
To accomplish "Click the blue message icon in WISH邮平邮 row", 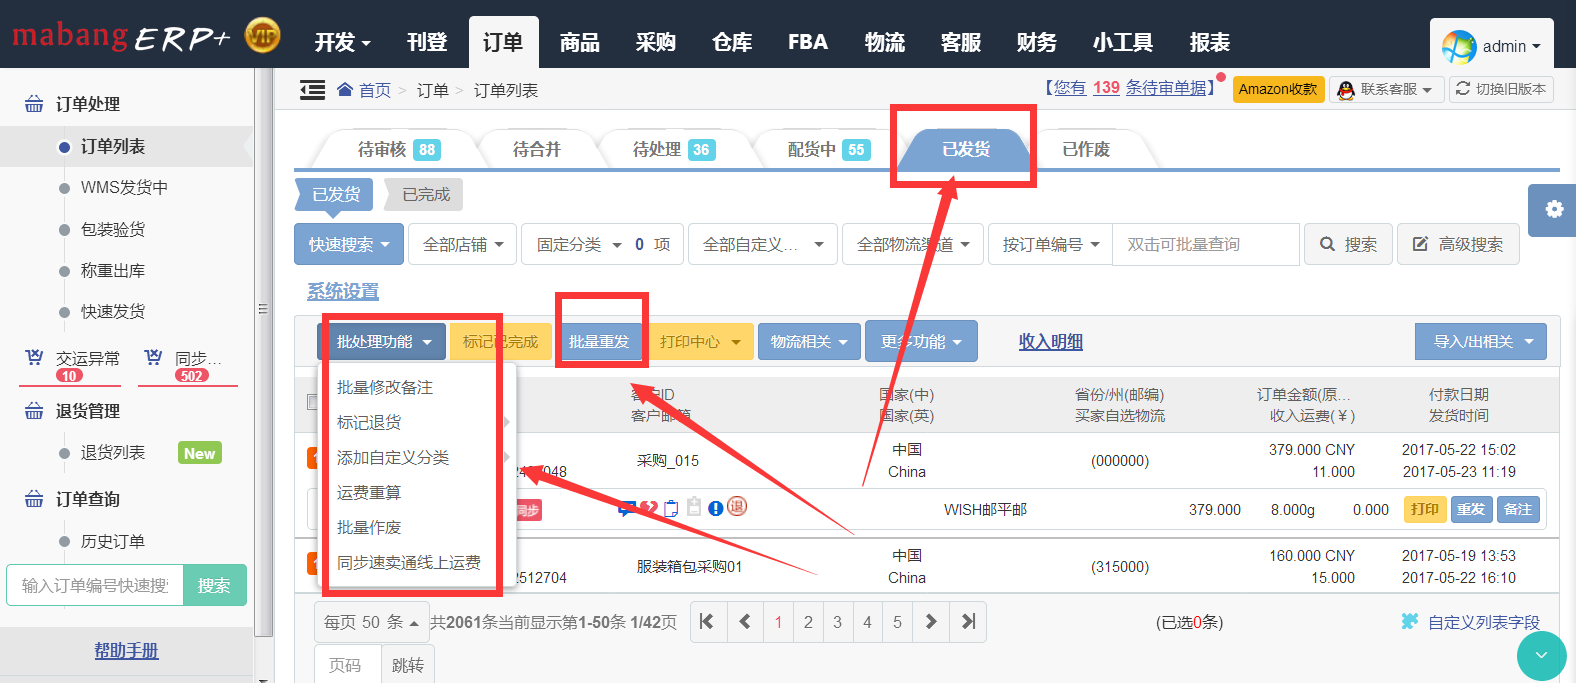I will click(x=627, y=508).
